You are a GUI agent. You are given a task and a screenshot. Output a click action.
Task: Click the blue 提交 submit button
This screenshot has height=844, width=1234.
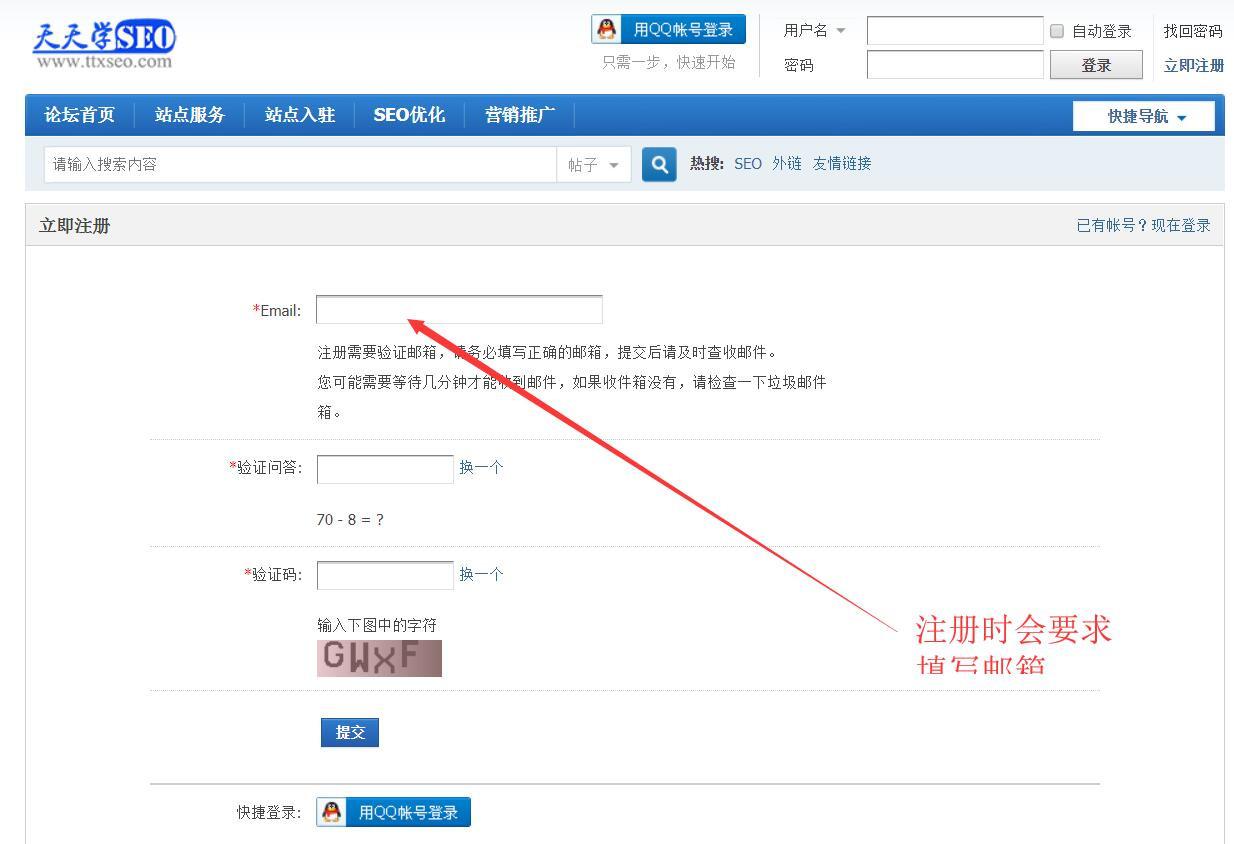tap(349, 731)
